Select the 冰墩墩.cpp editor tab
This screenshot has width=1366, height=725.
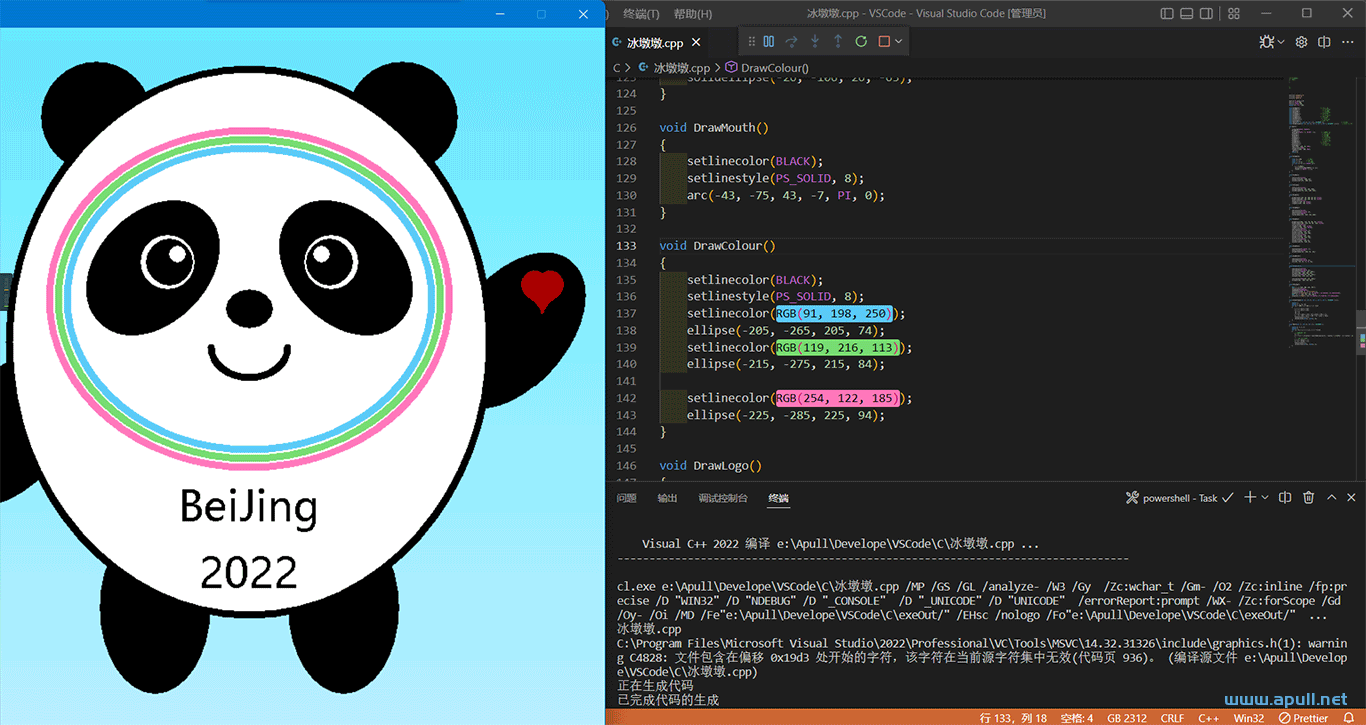tap(655, 43)
